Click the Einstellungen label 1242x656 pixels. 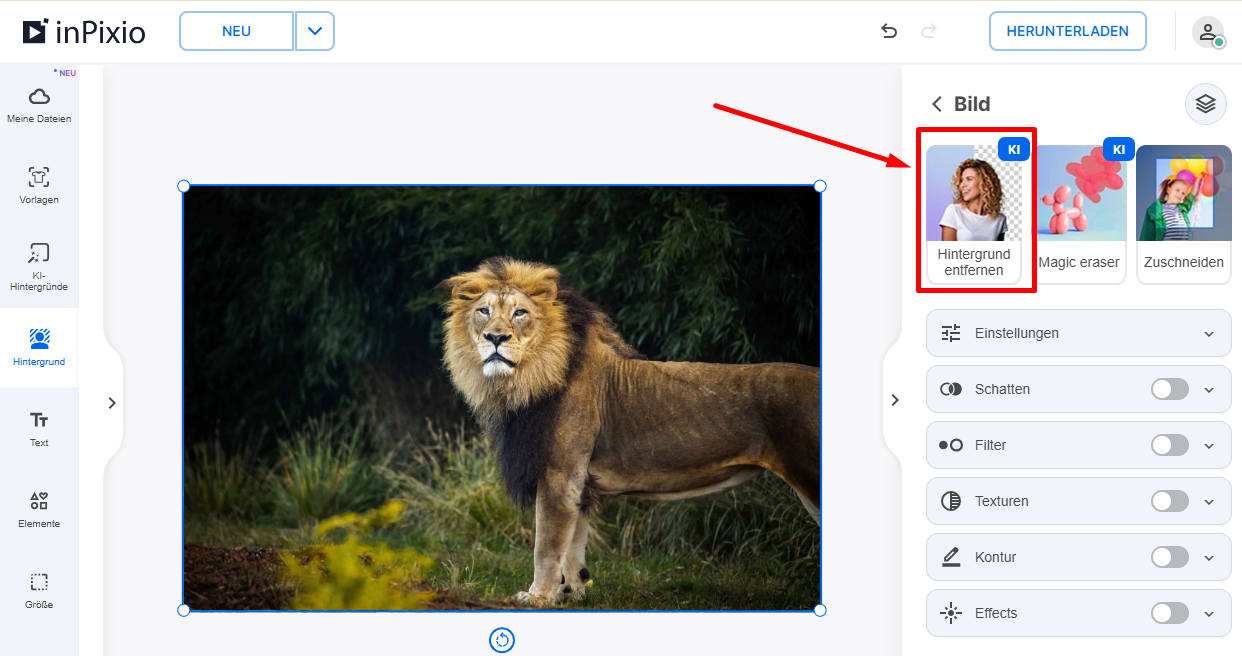tap(1017, 333)
